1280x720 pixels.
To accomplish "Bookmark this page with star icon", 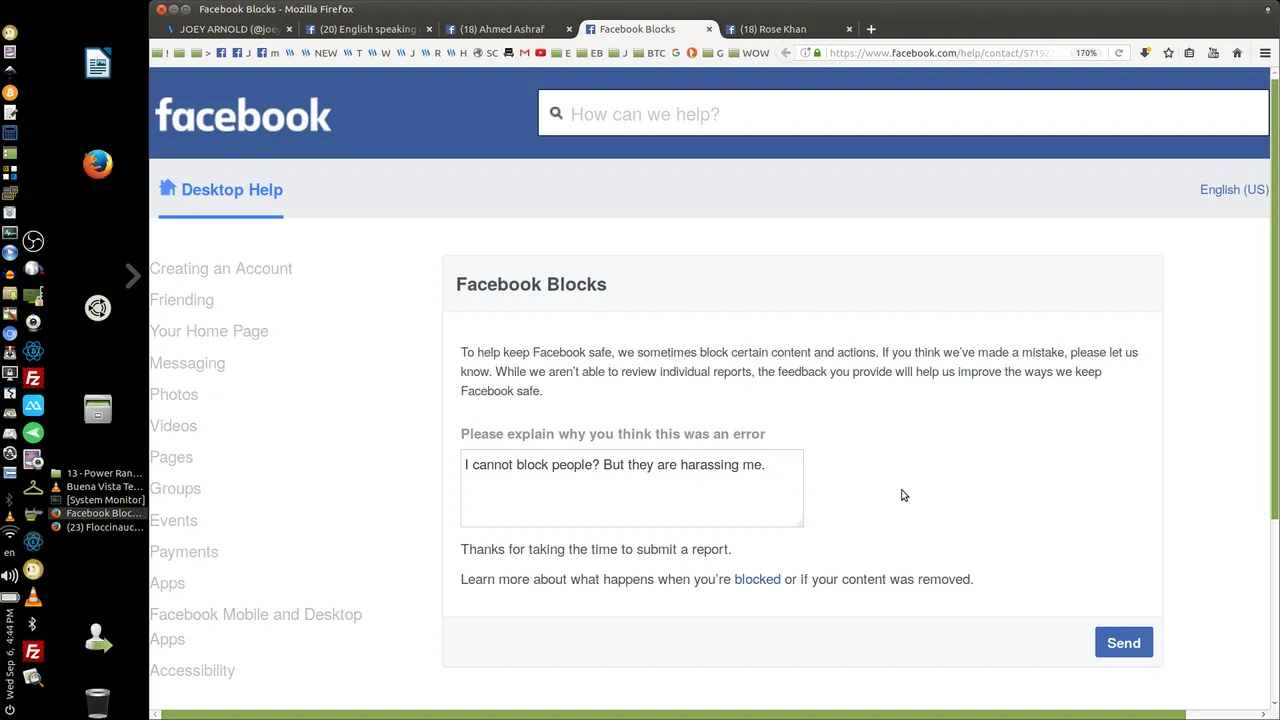I will [x=1168, y=53].
